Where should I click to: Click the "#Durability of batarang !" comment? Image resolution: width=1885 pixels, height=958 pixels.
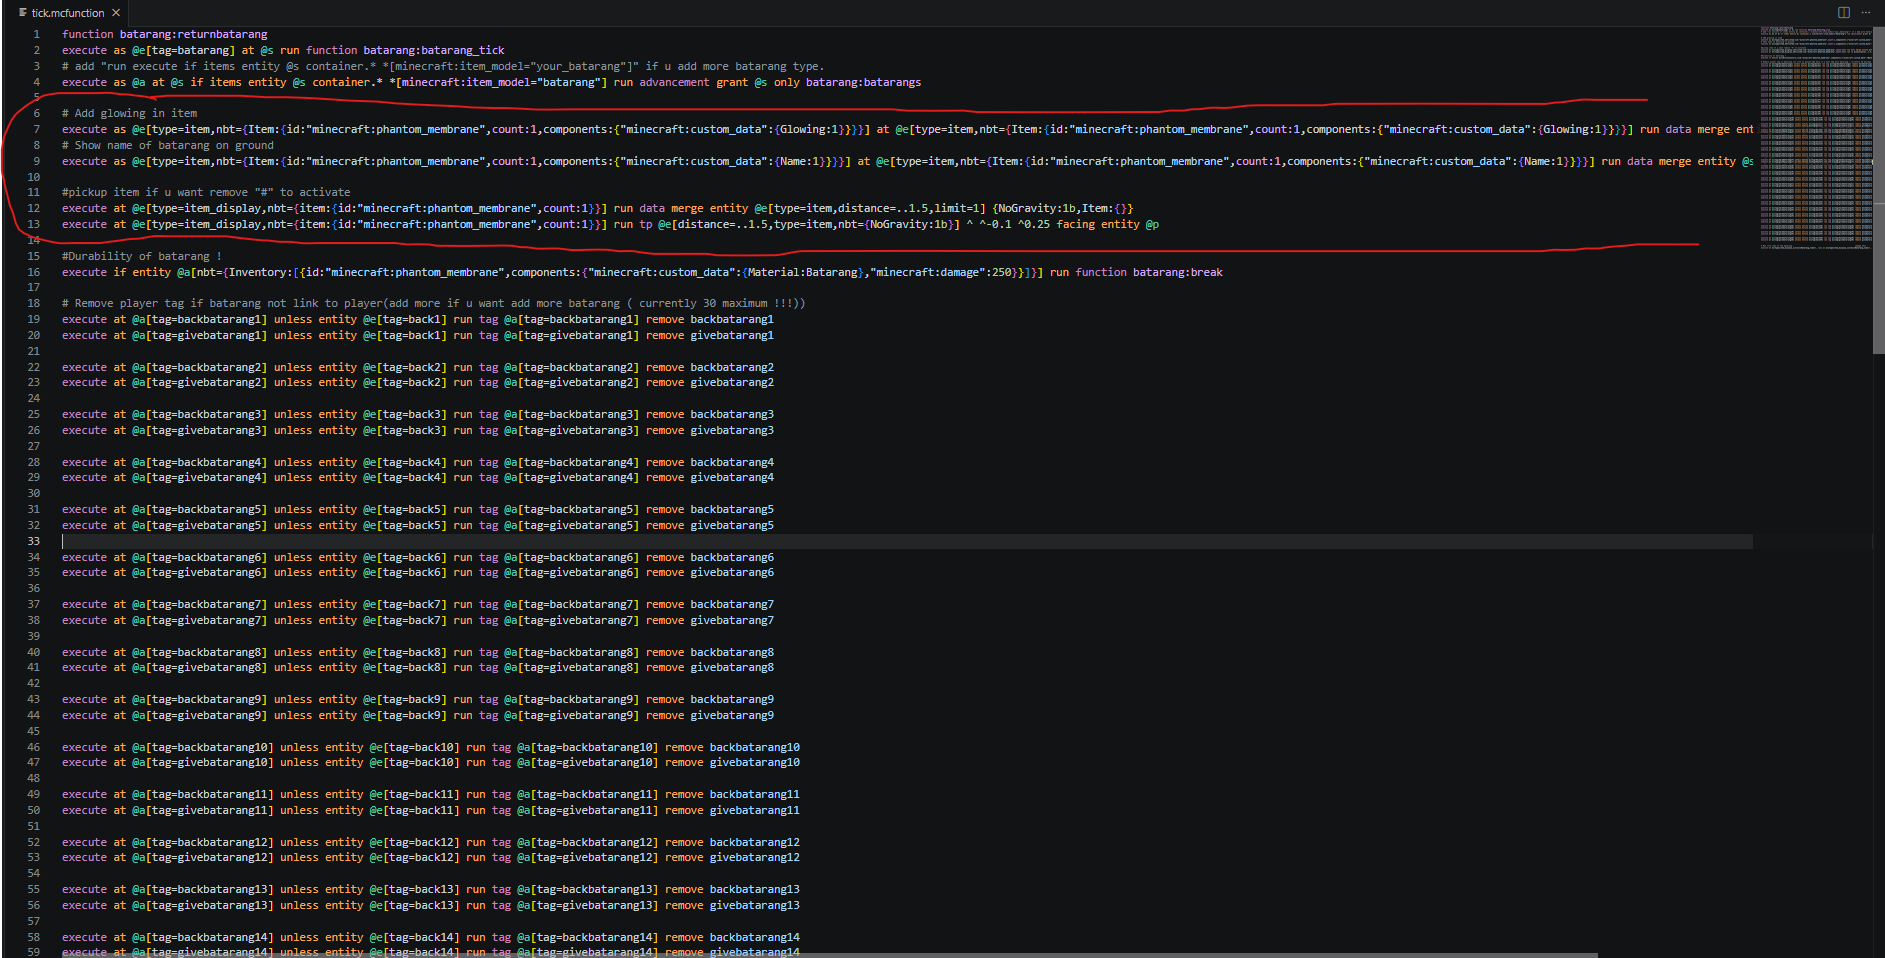pyautogui.click(x=142, y=256)
